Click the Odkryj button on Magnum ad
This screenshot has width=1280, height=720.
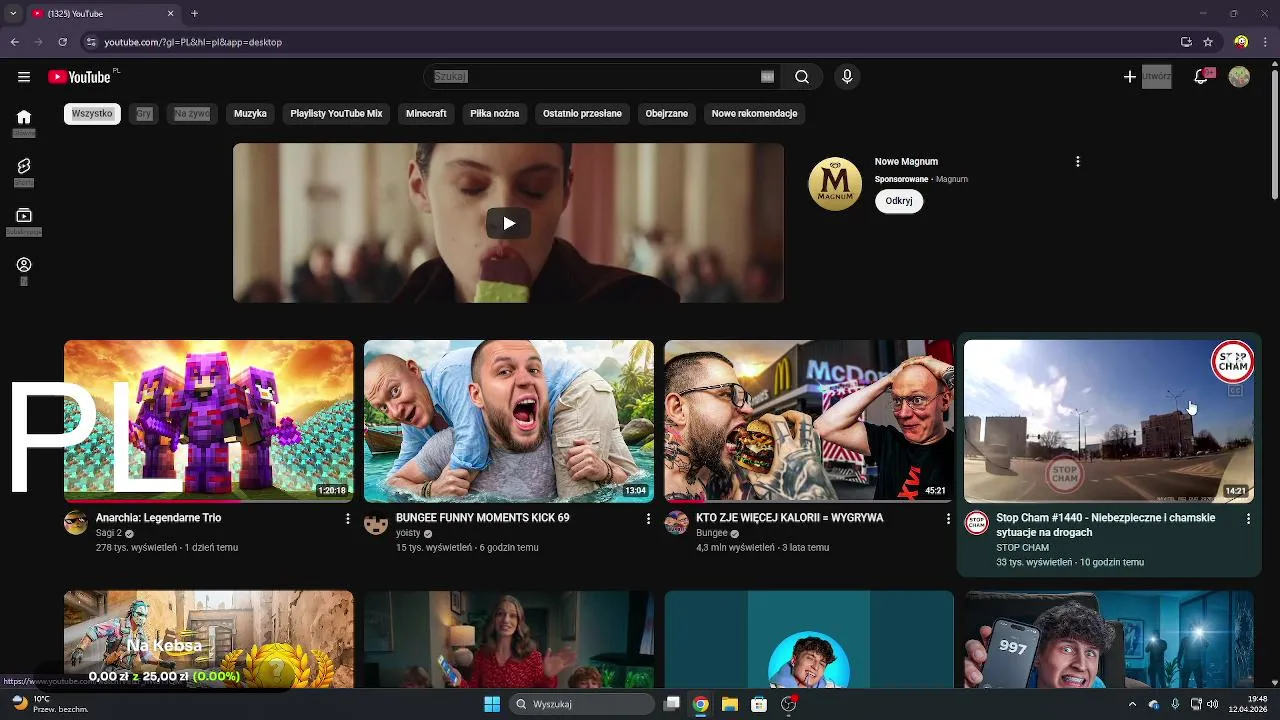pyautogui.click(x=899, y=201)
